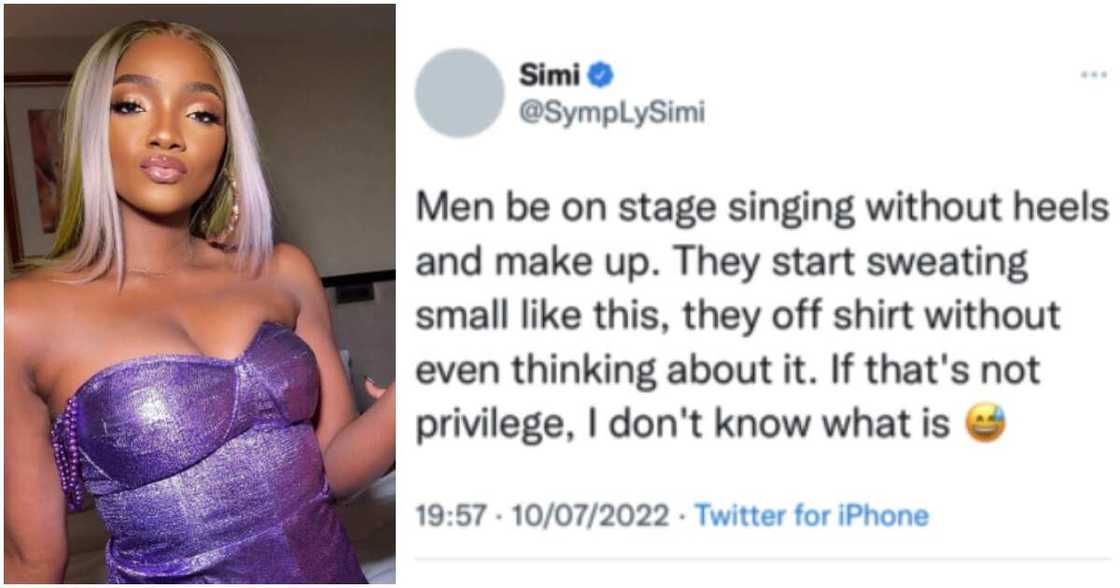Click the display name "Simi"
1120x588 pixels.
coord(549,74)
